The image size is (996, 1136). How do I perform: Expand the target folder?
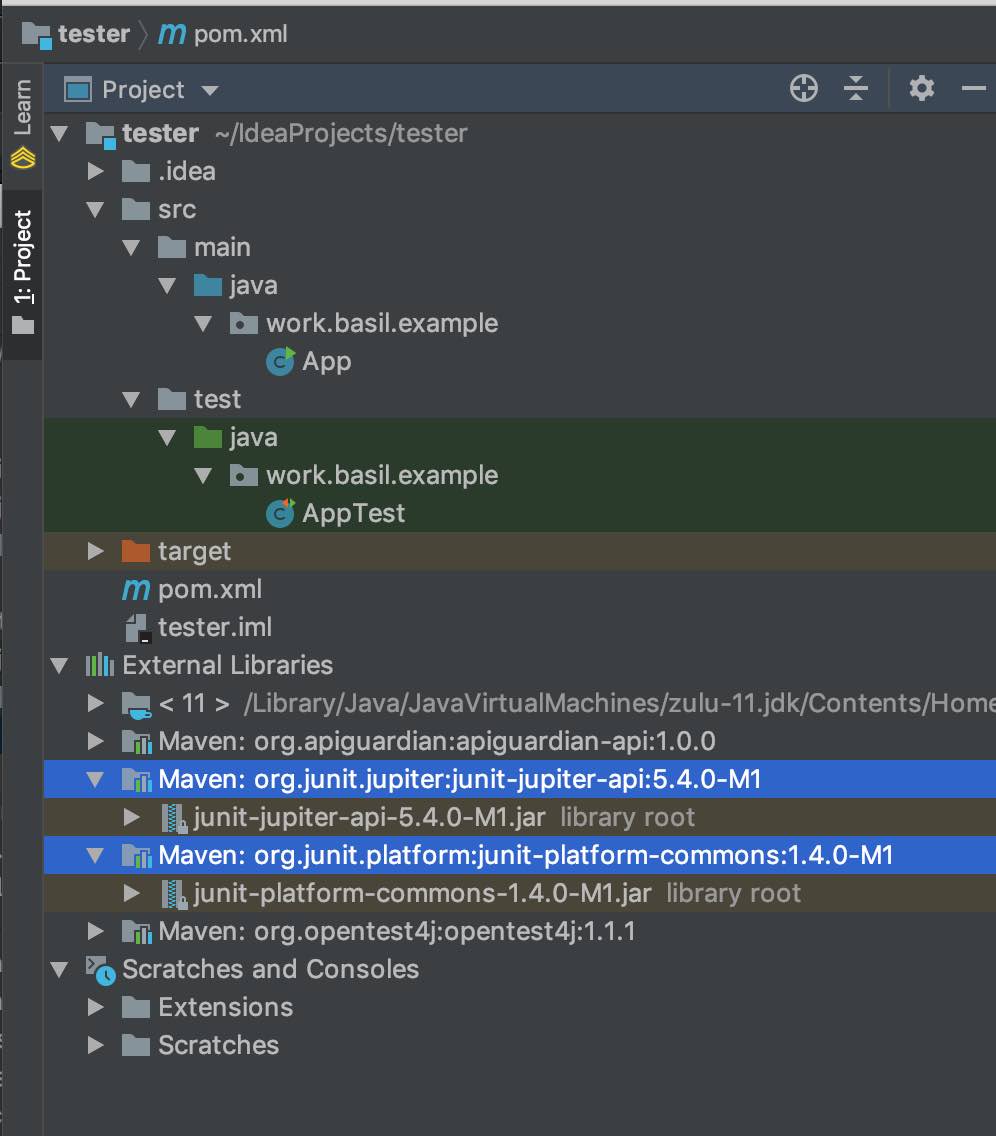[x=94, y=551]
